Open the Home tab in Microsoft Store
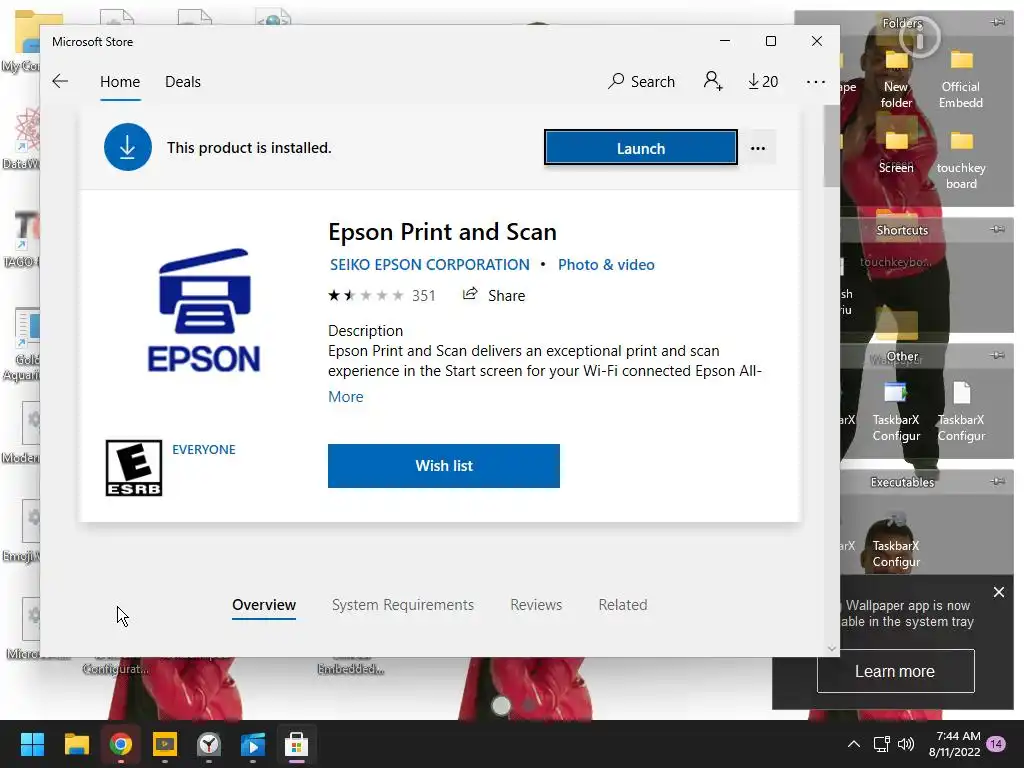Viewport: 1024px width, 768px height. [120, 82]
